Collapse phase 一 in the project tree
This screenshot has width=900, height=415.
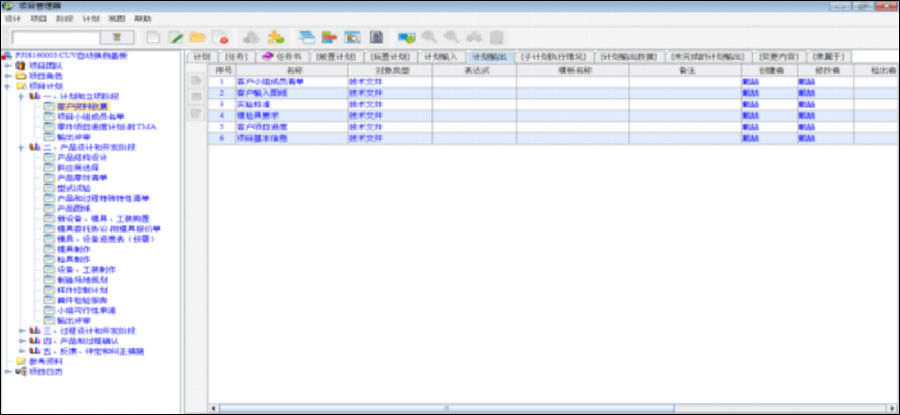click(x=21, y=96)
